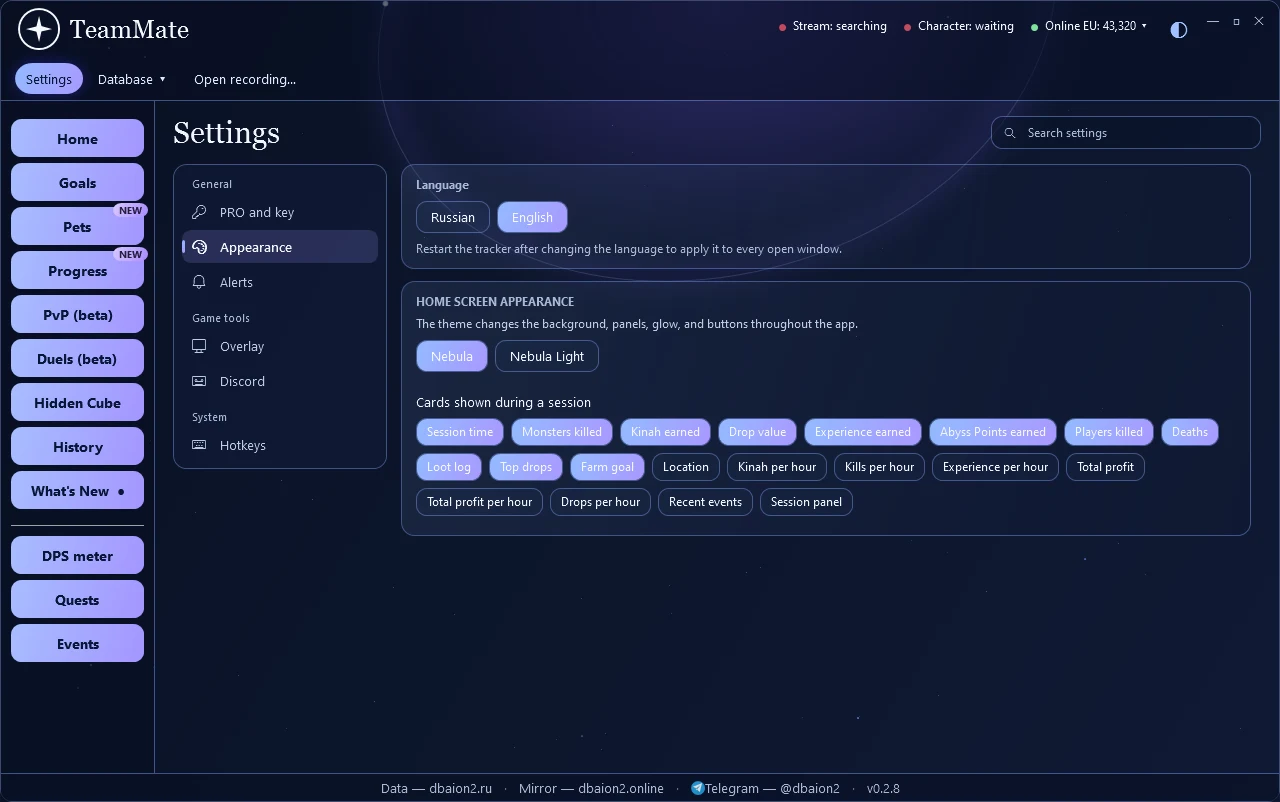This screenshot has height=802, width=1280.
Task: Click the keyboard icon beside Hotkeys
Action: pos(199,445)
